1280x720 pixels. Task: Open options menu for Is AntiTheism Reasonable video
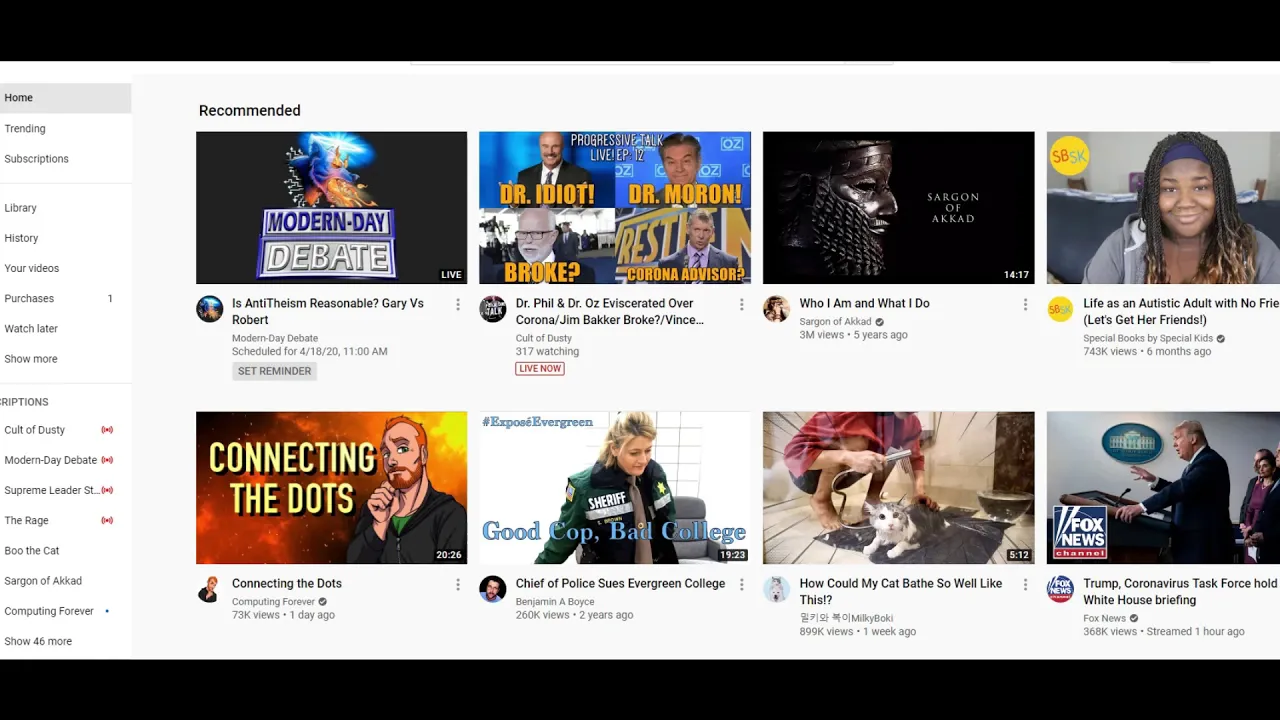pyautogui.click(x=458, y=304)
